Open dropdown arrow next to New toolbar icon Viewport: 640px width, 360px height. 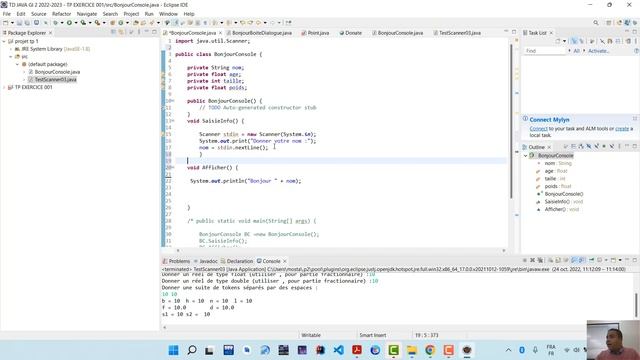[x=12, y=22]
